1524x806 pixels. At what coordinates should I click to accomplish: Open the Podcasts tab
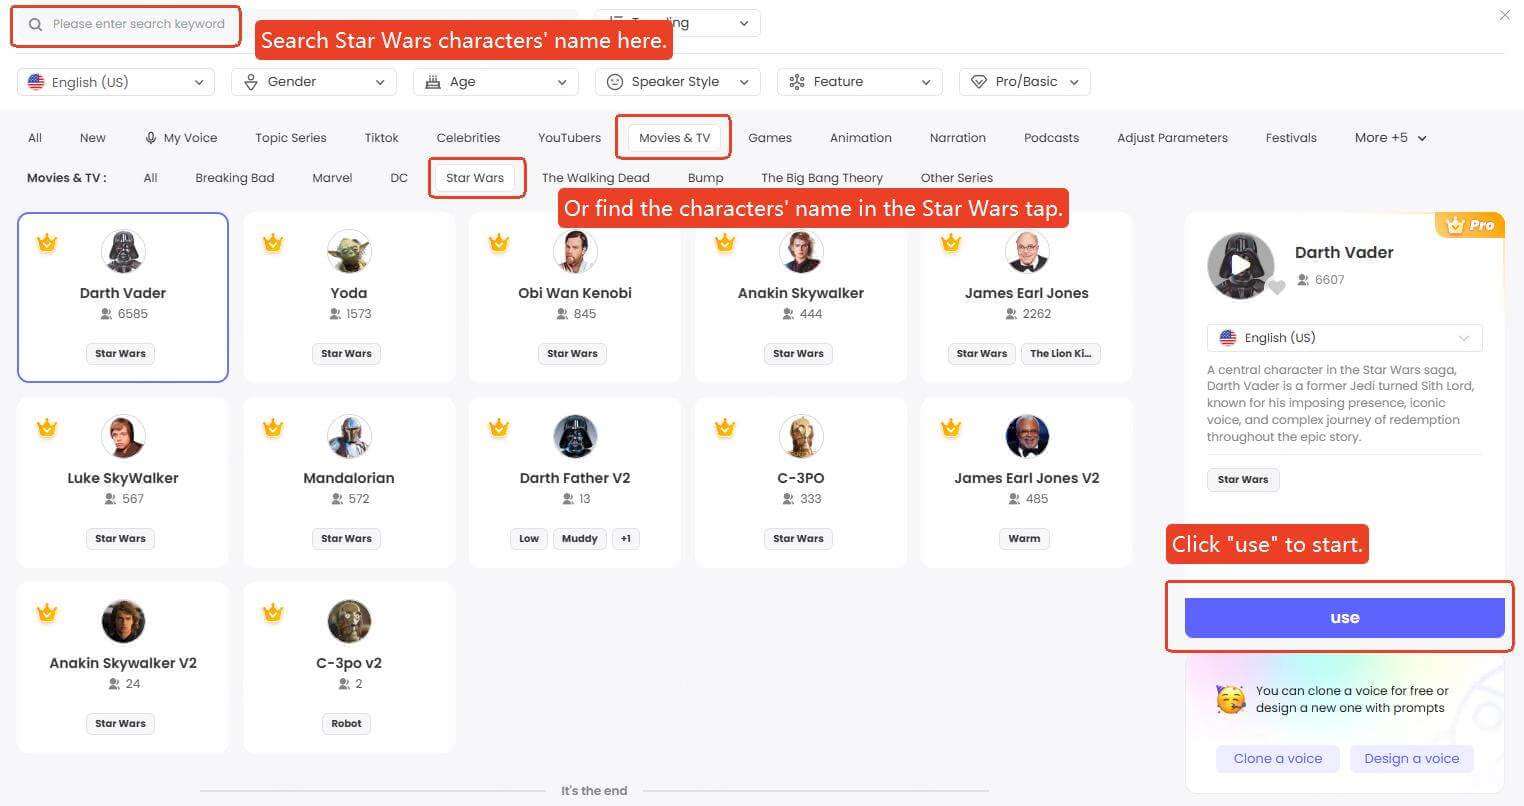click(x=1051, y=138)
